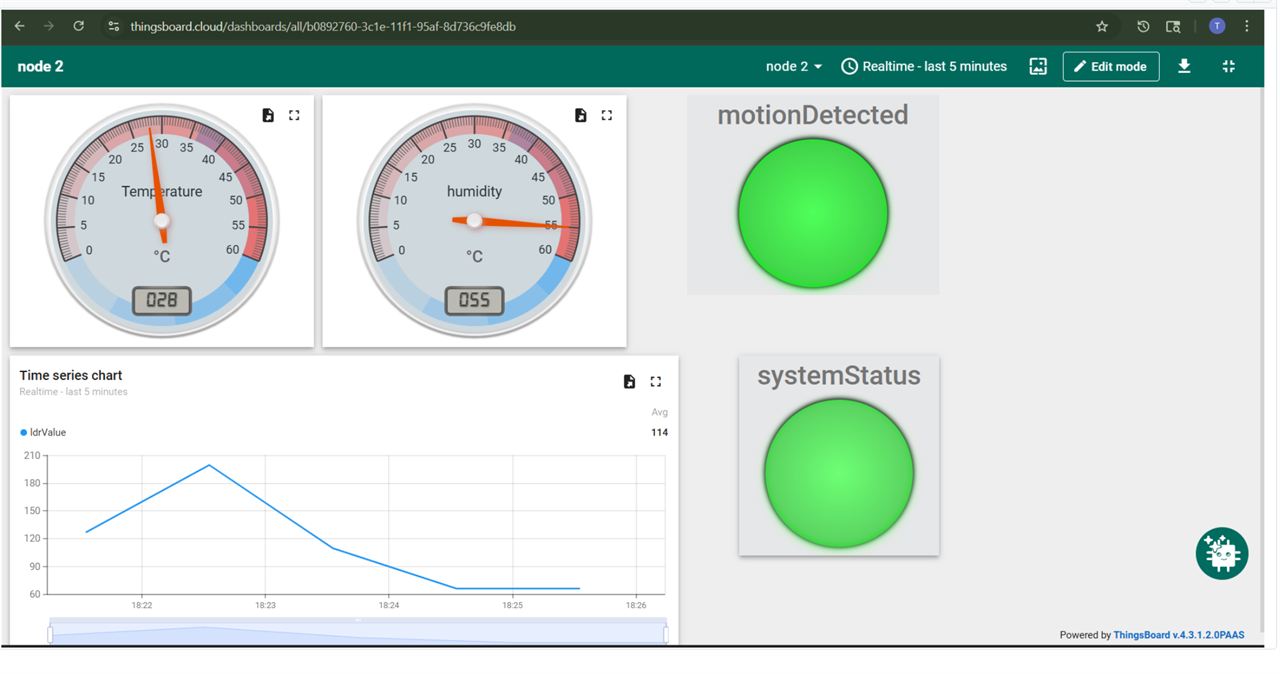Click the 210 y-axis label

(32, 456)
